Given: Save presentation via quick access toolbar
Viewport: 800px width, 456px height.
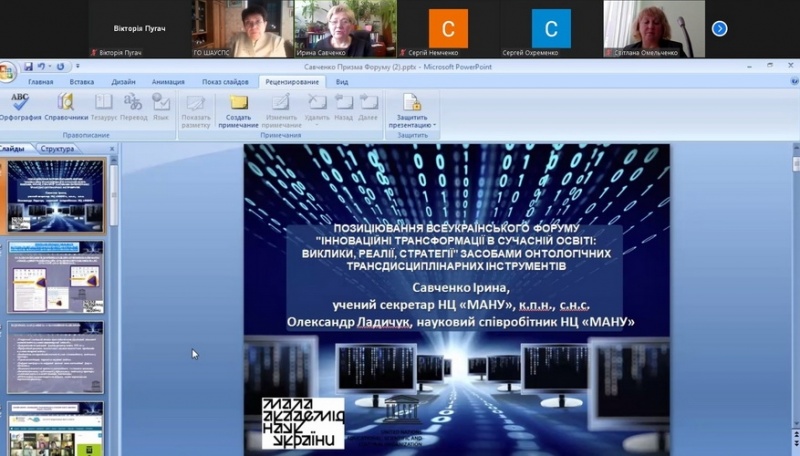Looking at the screenshot, I should pyautogui.click(x=29, y=66).
